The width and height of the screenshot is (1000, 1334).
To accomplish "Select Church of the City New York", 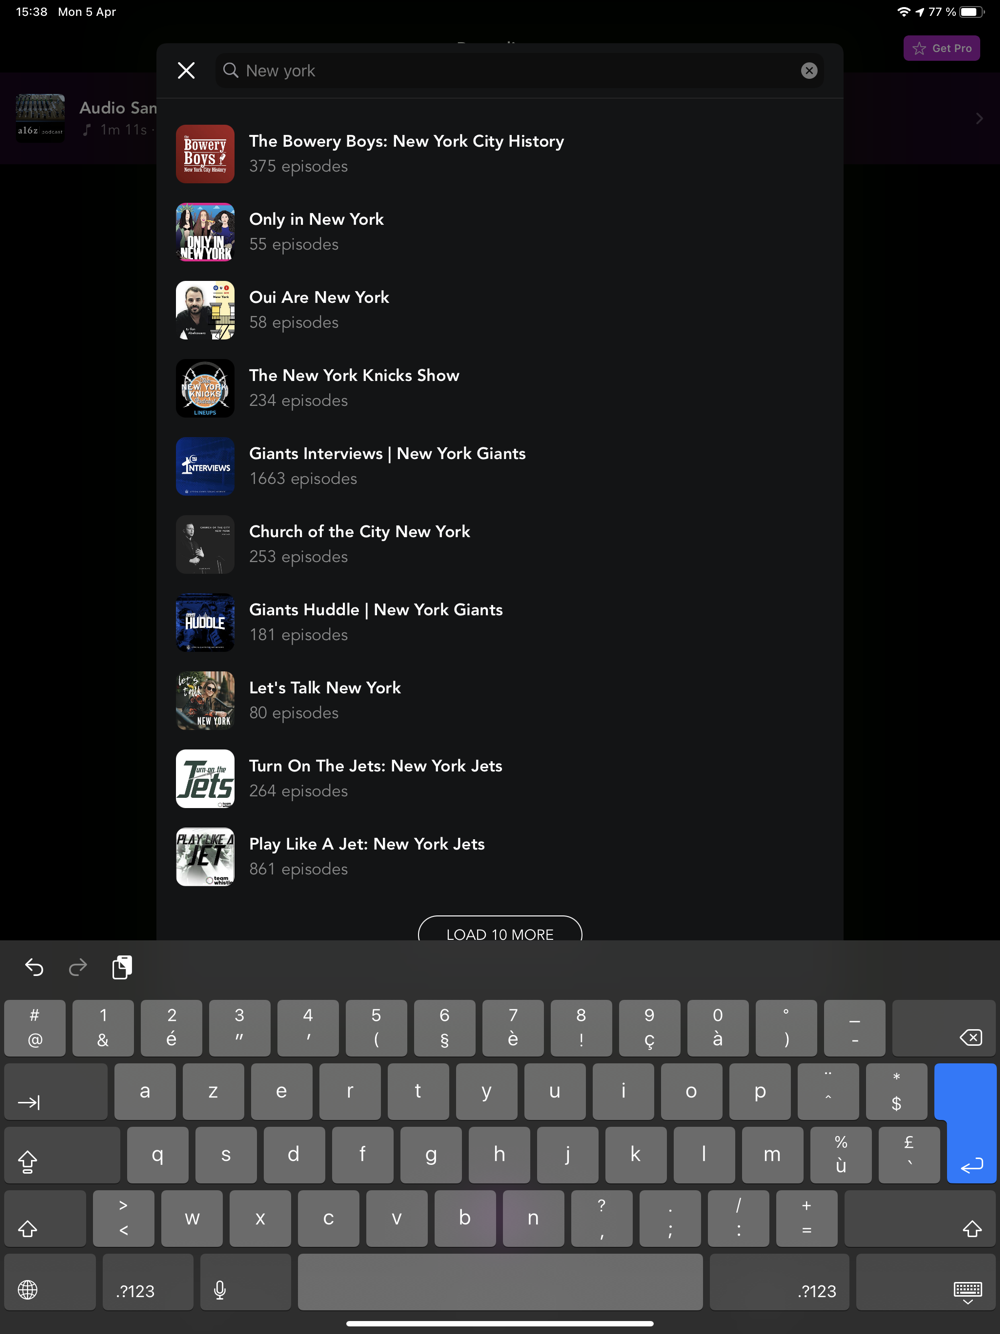I will tap(500, 544).
